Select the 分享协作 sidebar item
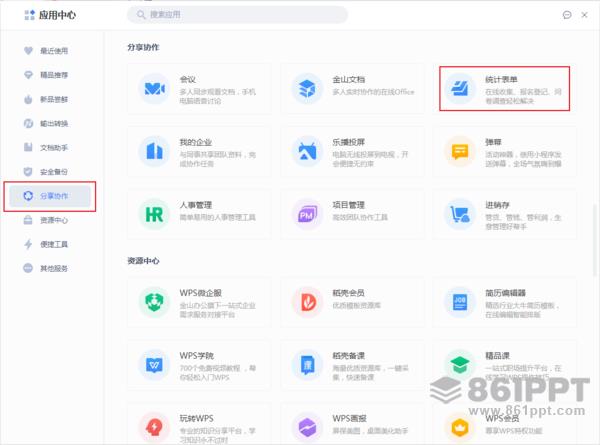 tap(50, 196)
